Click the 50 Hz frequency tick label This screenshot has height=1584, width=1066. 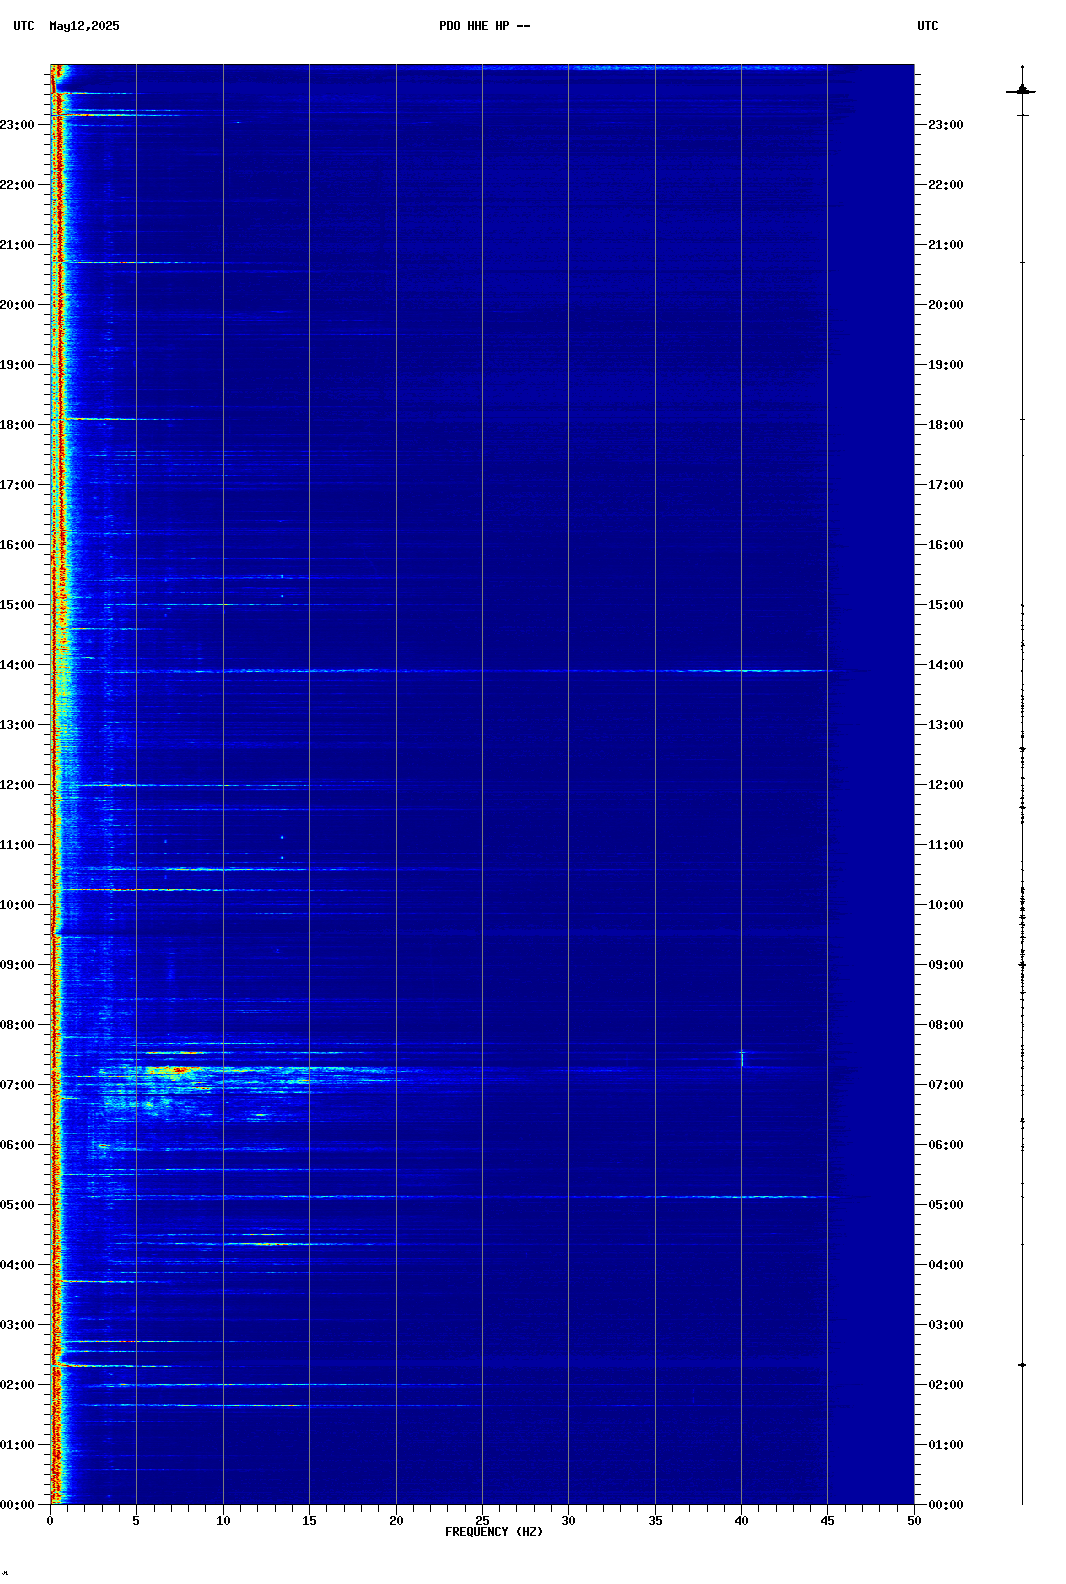[x=914, y=1521]
